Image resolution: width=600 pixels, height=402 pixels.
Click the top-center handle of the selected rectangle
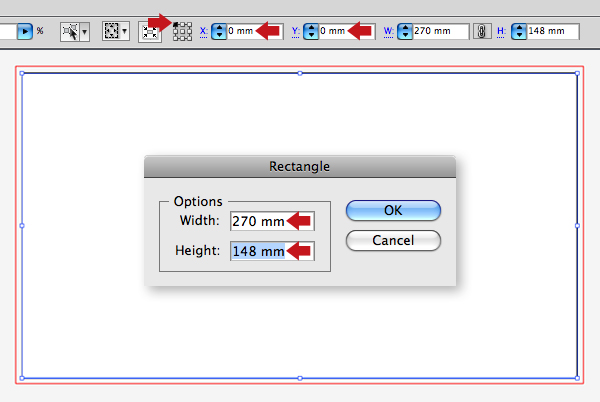tap(300, 73)
